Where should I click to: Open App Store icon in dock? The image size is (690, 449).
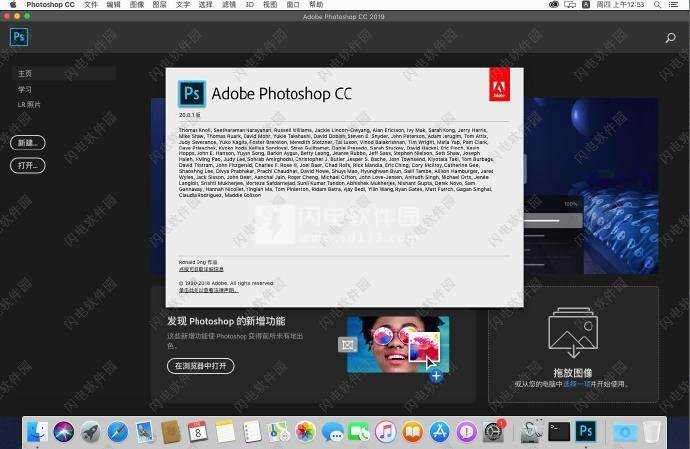pyautogui.click(x=440, y=432)
